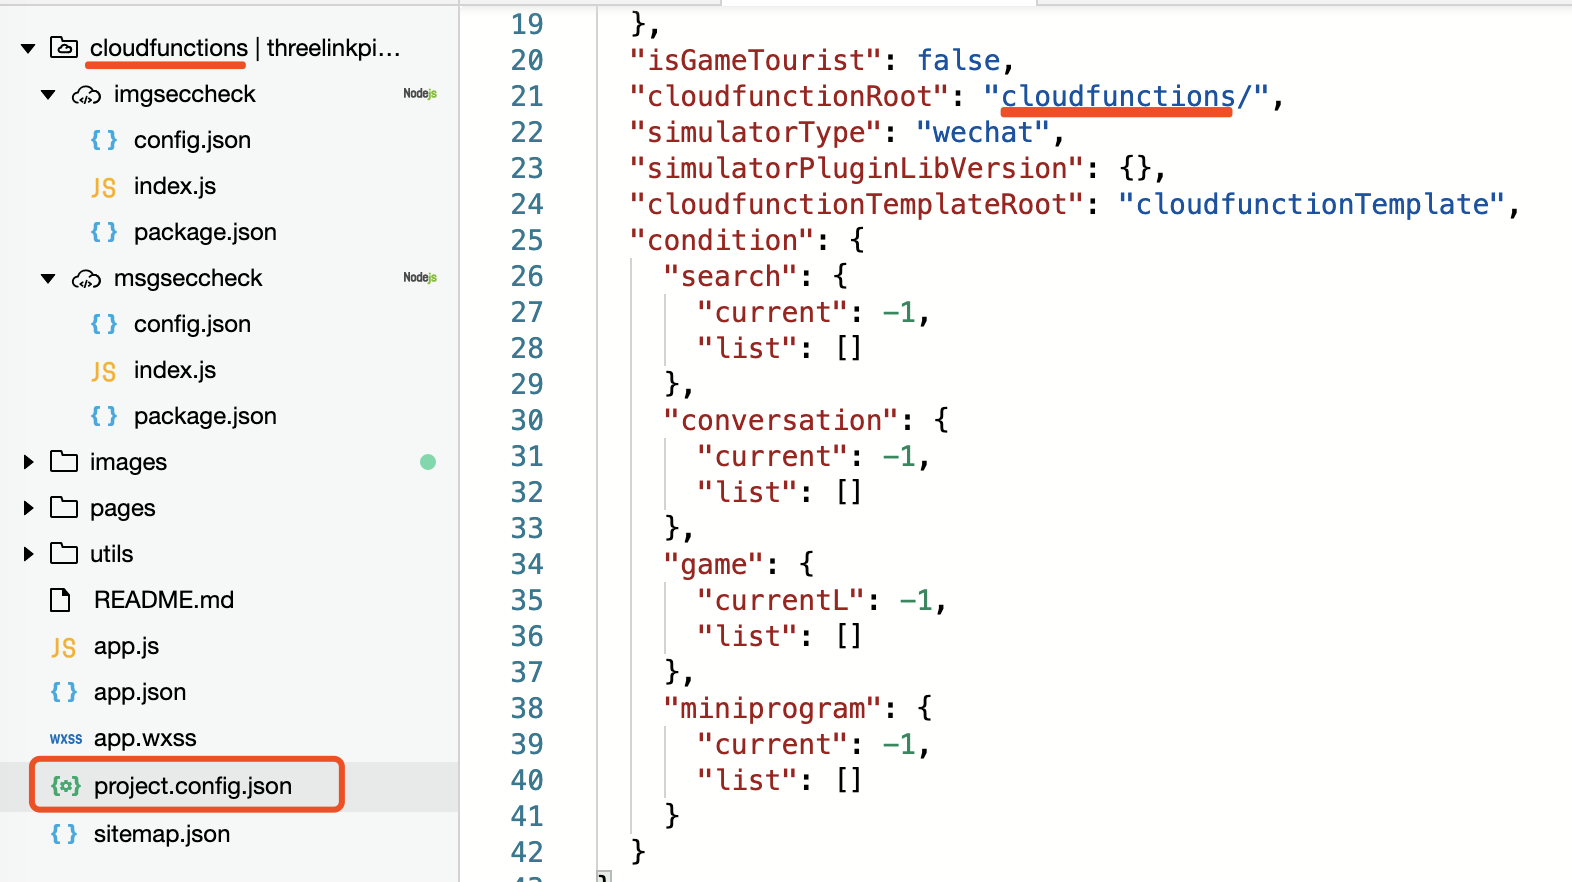Click the "isGameTourist" key text
Image resolution: width=1572 pixels, height=882 pixels.
[x=755, y=60]
